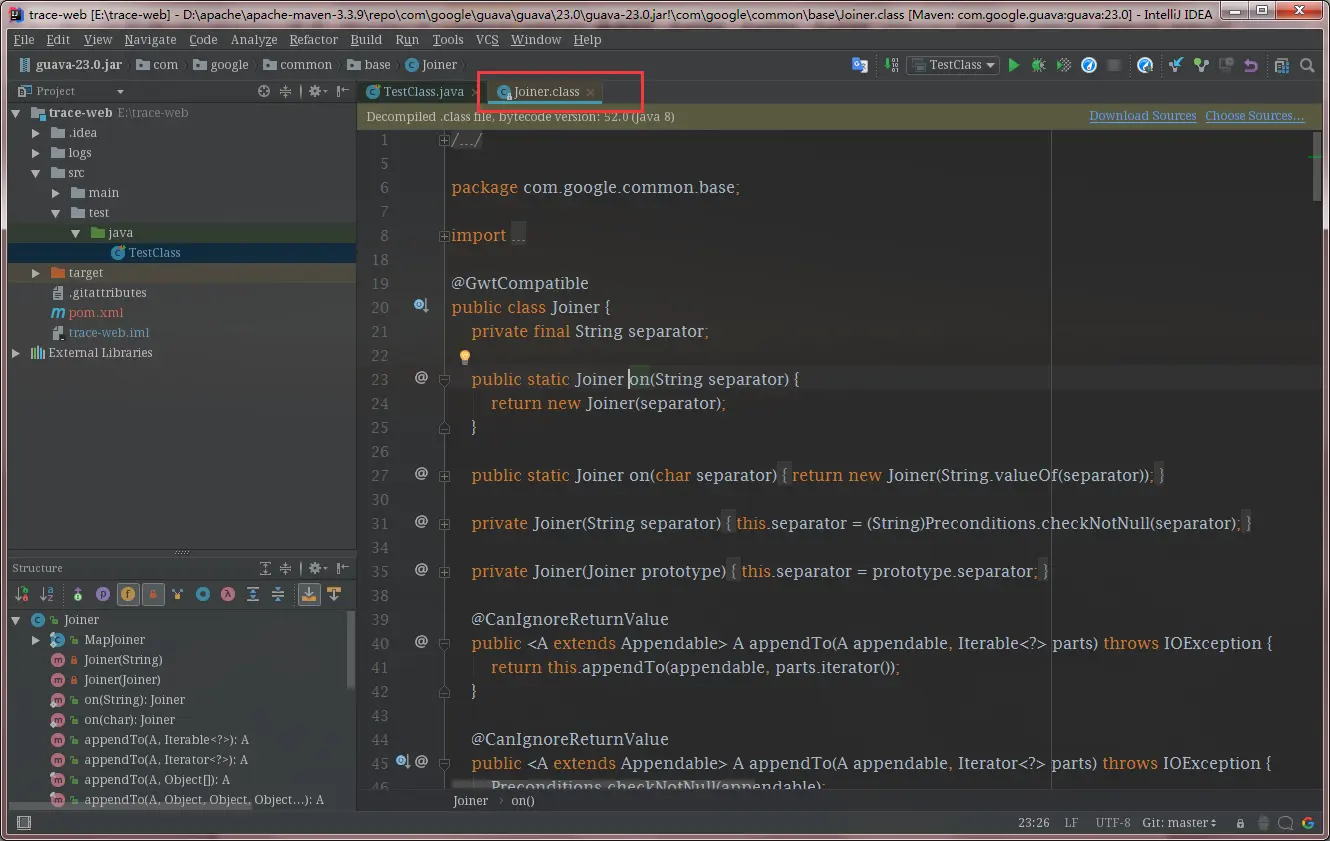Toggle Show non-public members lock filter
Image resolution: width=1330 pixels, height=841 pixels.
pyautogui.click(x=153, y=594)
